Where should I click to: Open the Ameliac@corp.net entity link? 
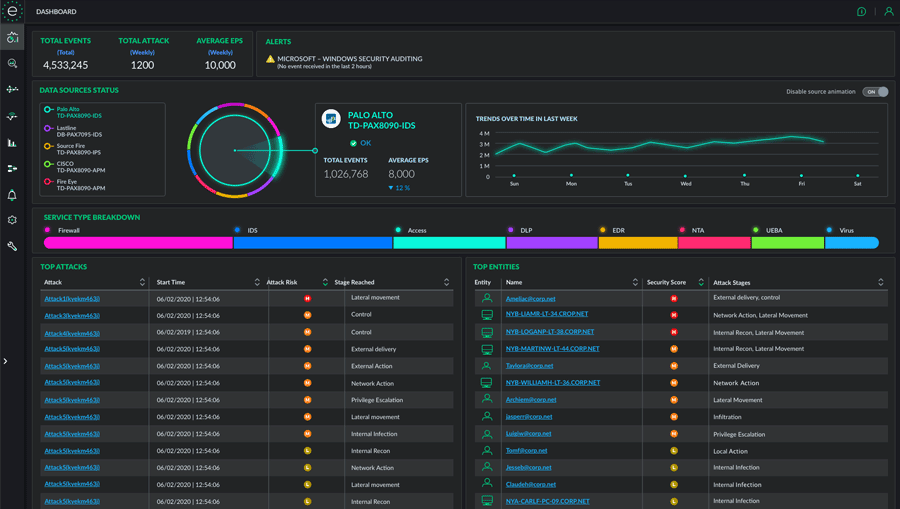tap(530, 298)
